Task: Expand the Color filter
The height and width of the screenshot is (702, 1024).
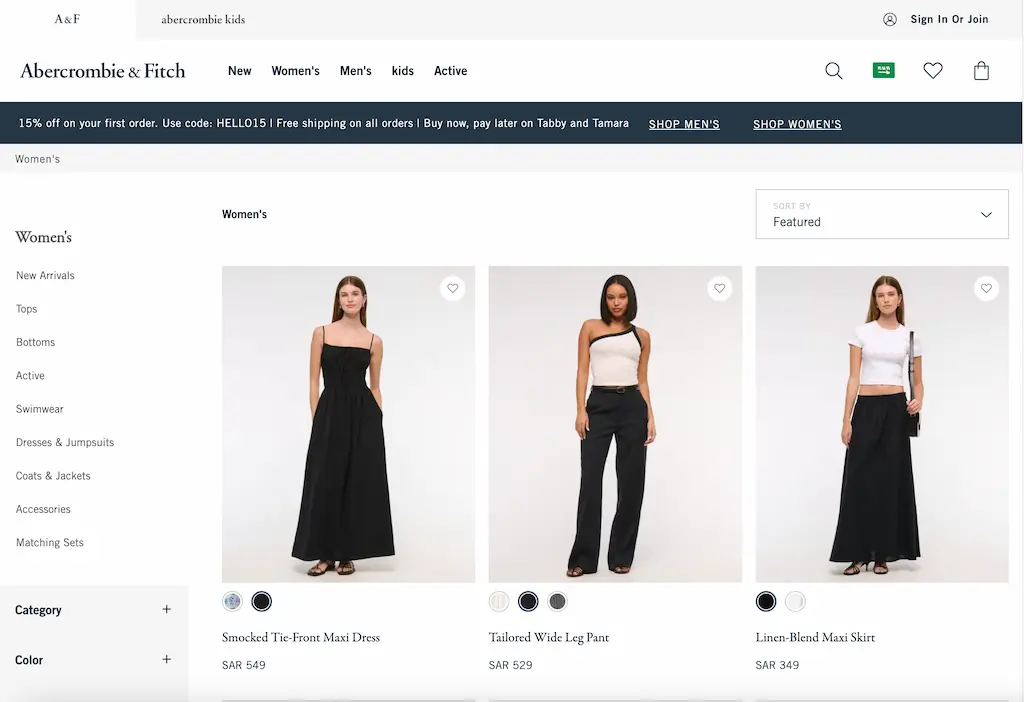Action: 93,660
